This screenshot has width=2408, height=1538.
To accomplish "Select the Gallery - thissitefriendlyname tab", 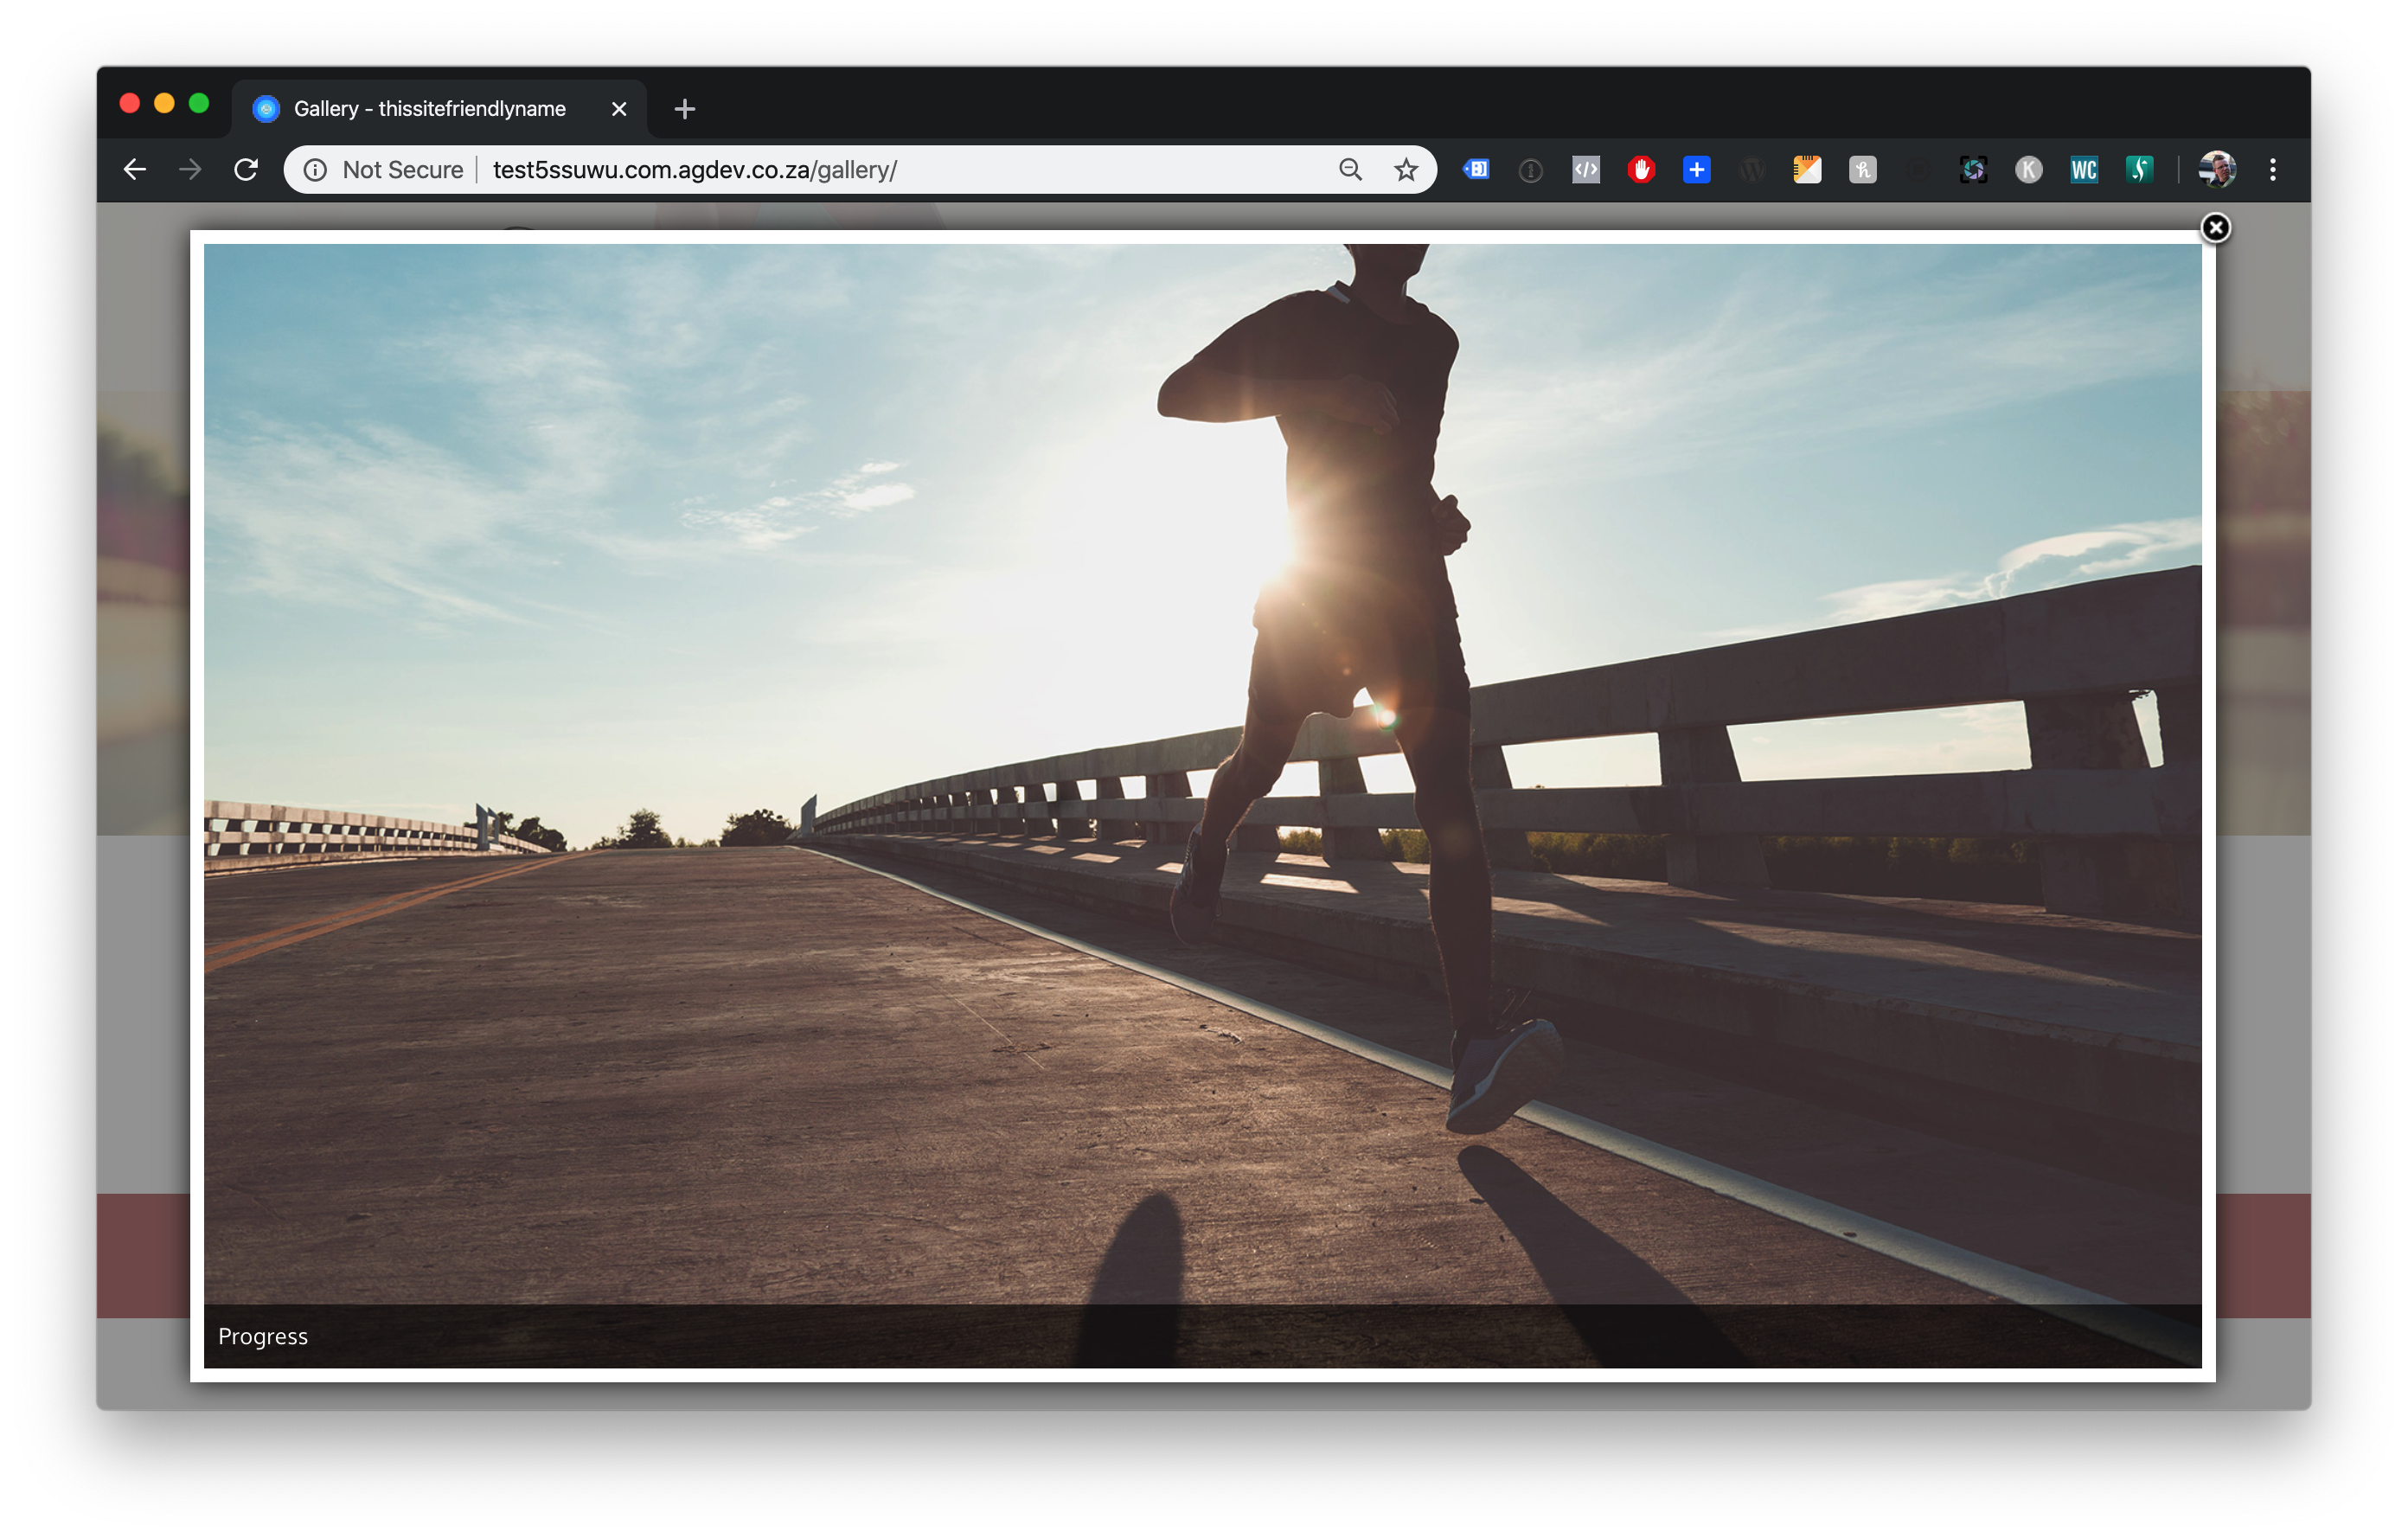I will [x=430, y=109].
